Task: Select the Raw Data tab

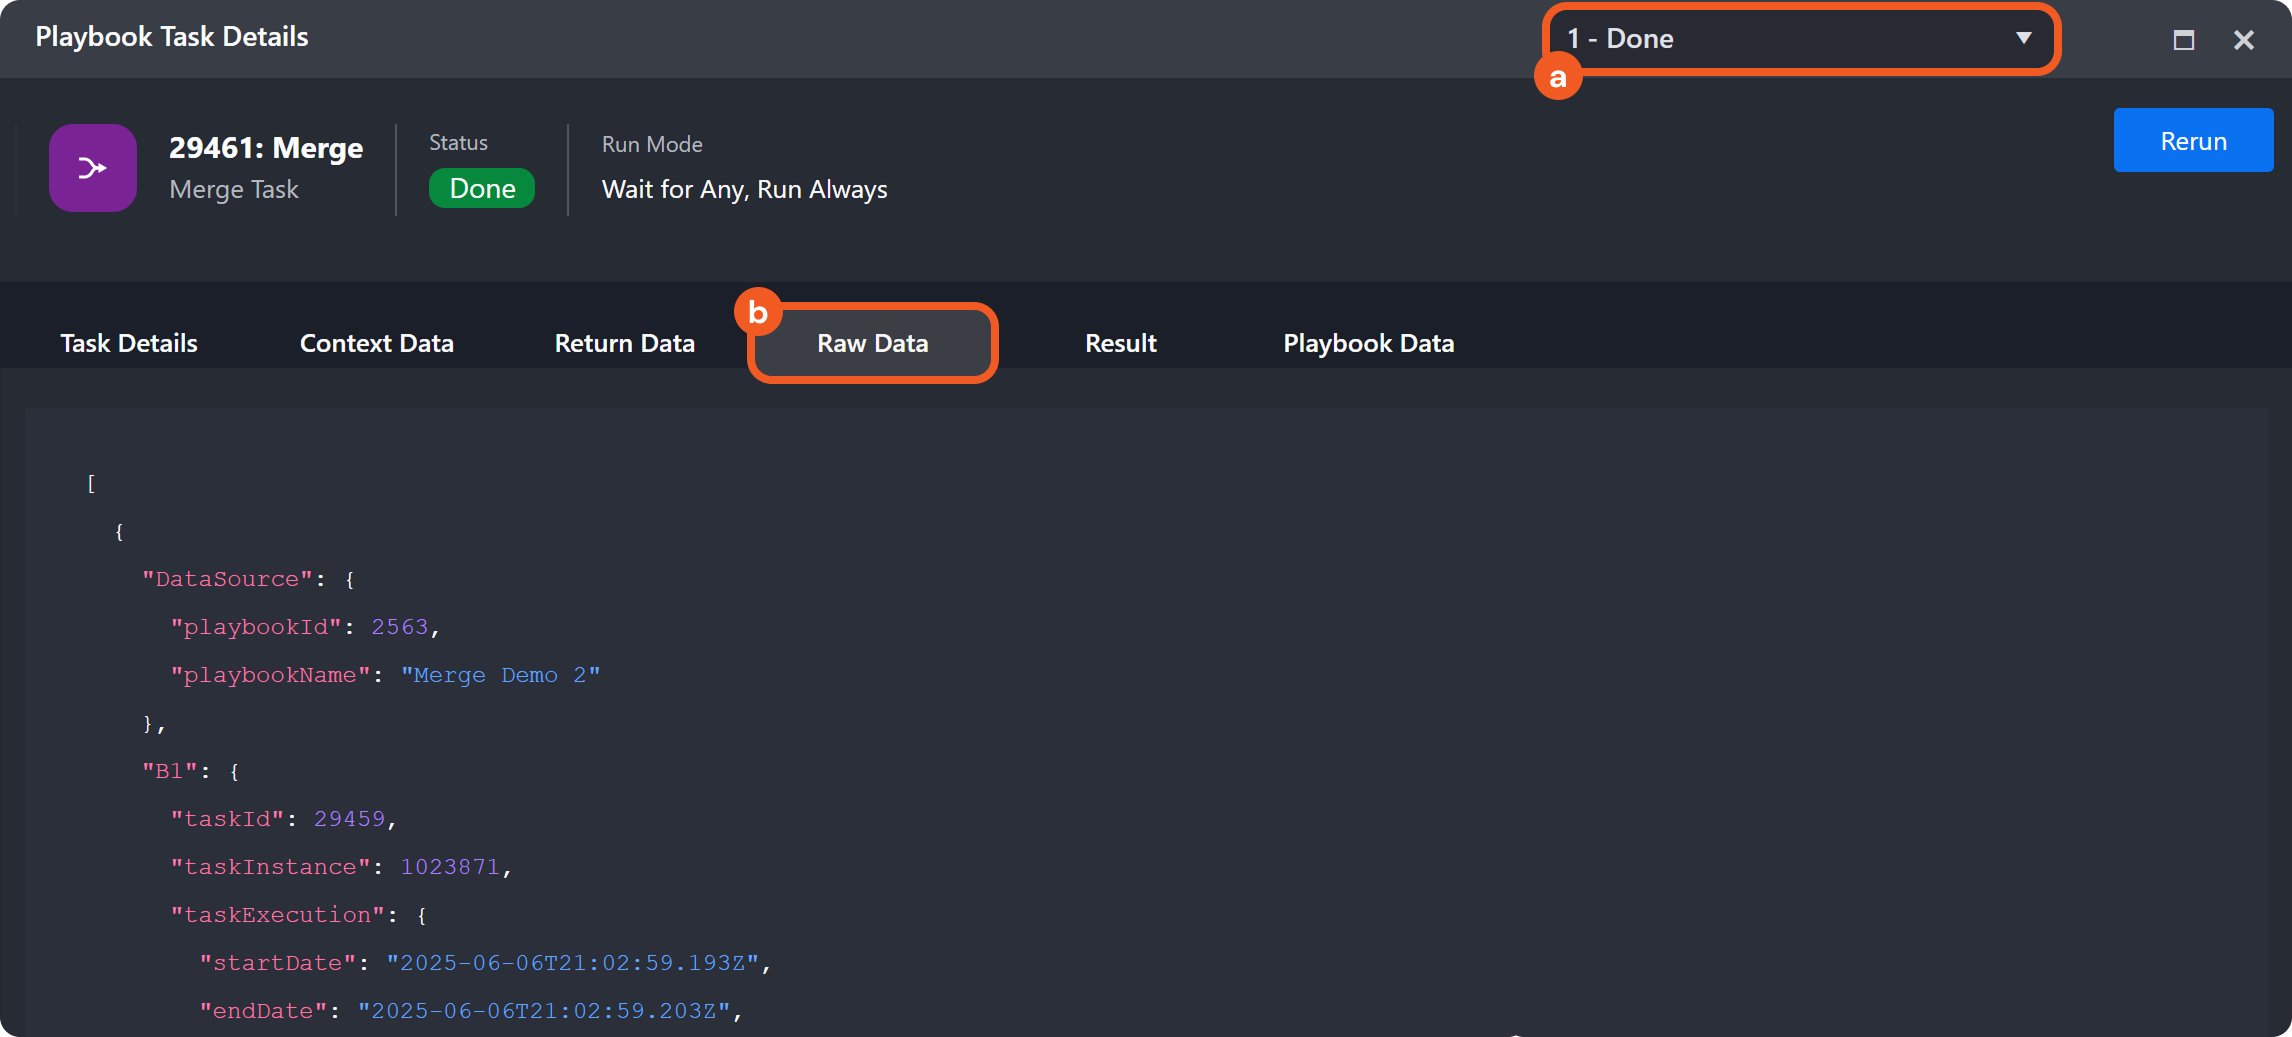Action: coord(873,343)
